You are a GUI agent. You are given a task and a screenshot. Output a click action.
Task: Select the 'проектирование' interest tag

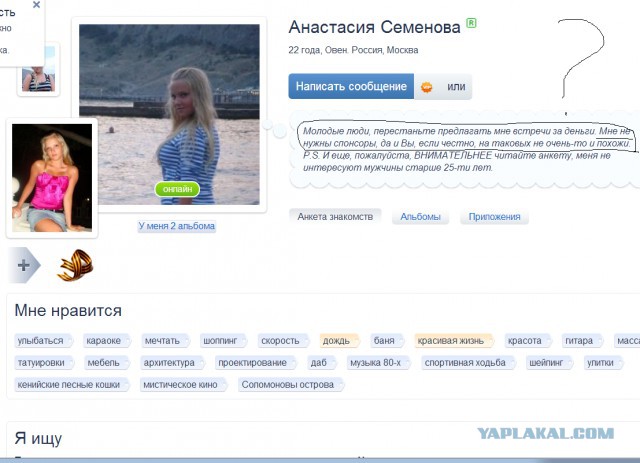coord(255,363)
